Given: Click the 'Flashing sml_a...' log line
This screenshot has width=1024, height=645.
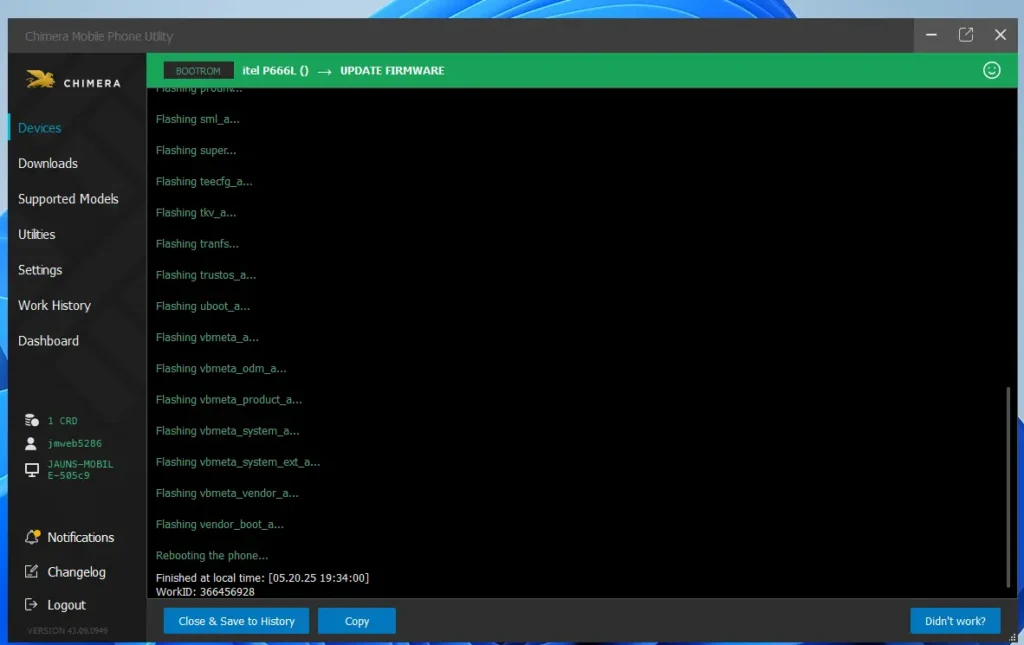Looking at the screenshot, I should point(197,119).
